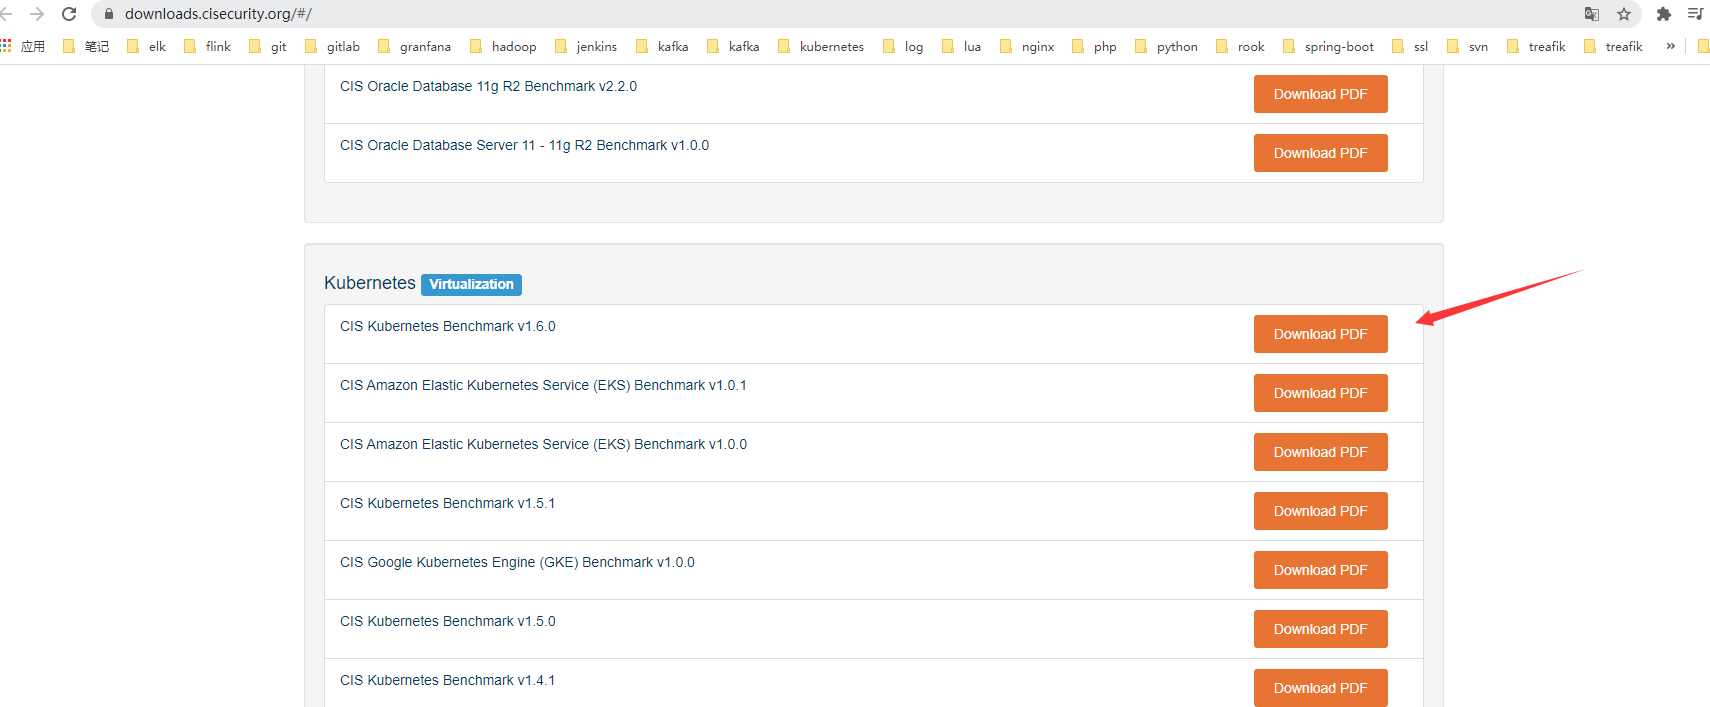Download PDF for Kubernetes Benchmark v1.4.1

click(x=1320, y=688)
